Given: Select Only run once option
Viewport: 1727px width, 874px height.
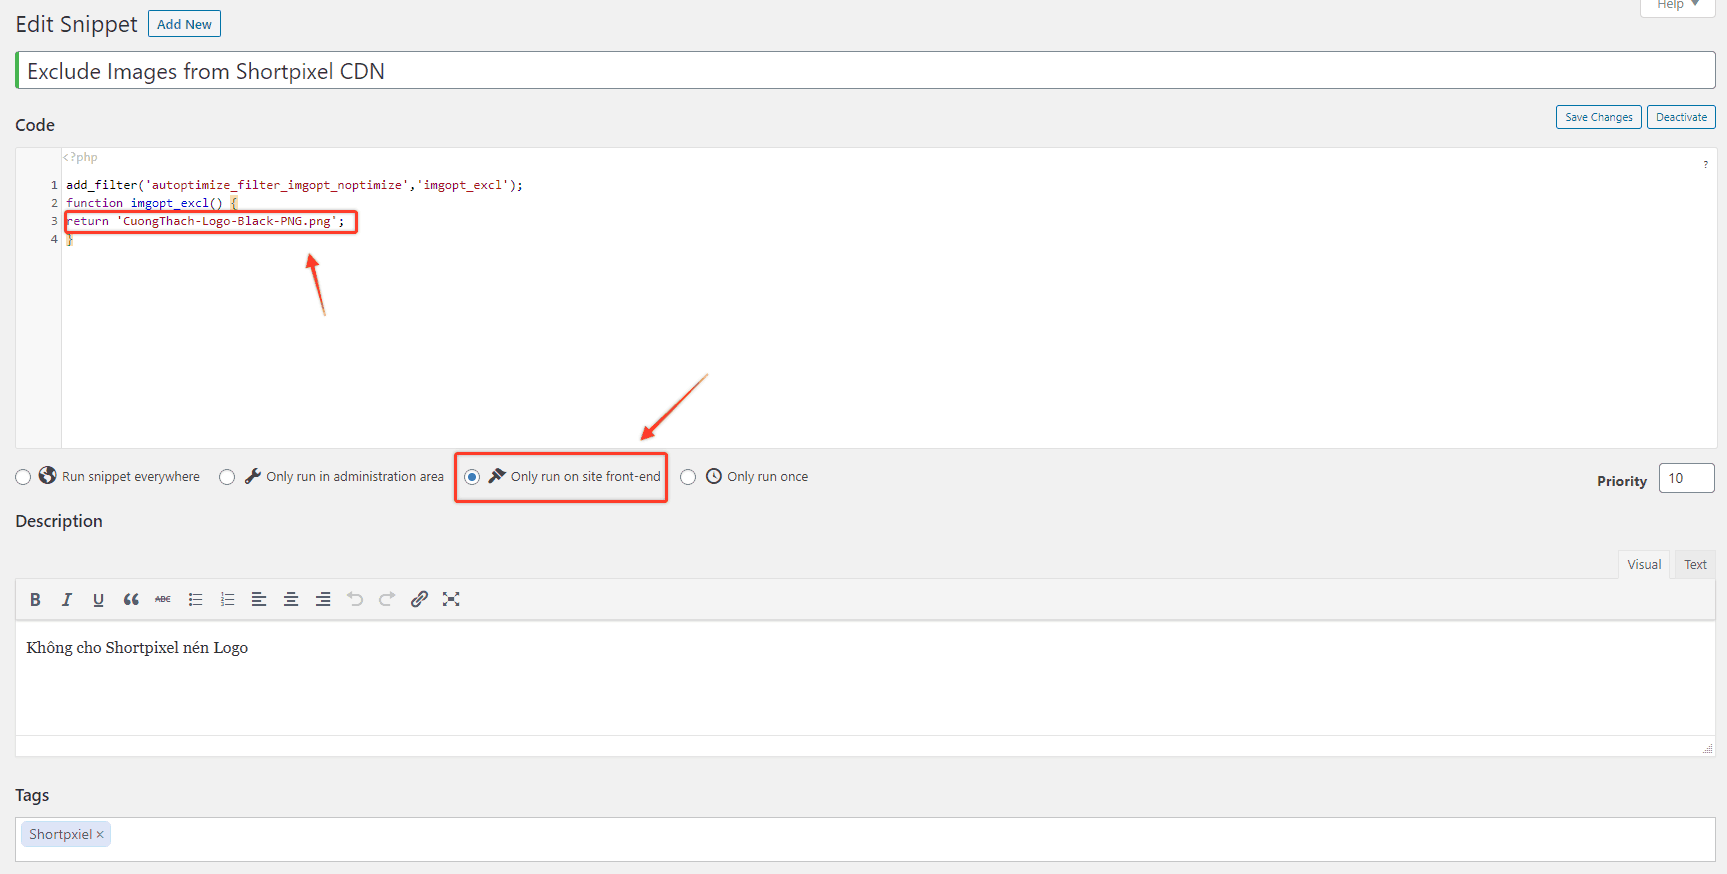Looking at the screenshot, I should pyautogui.click(x=688, y=477).
